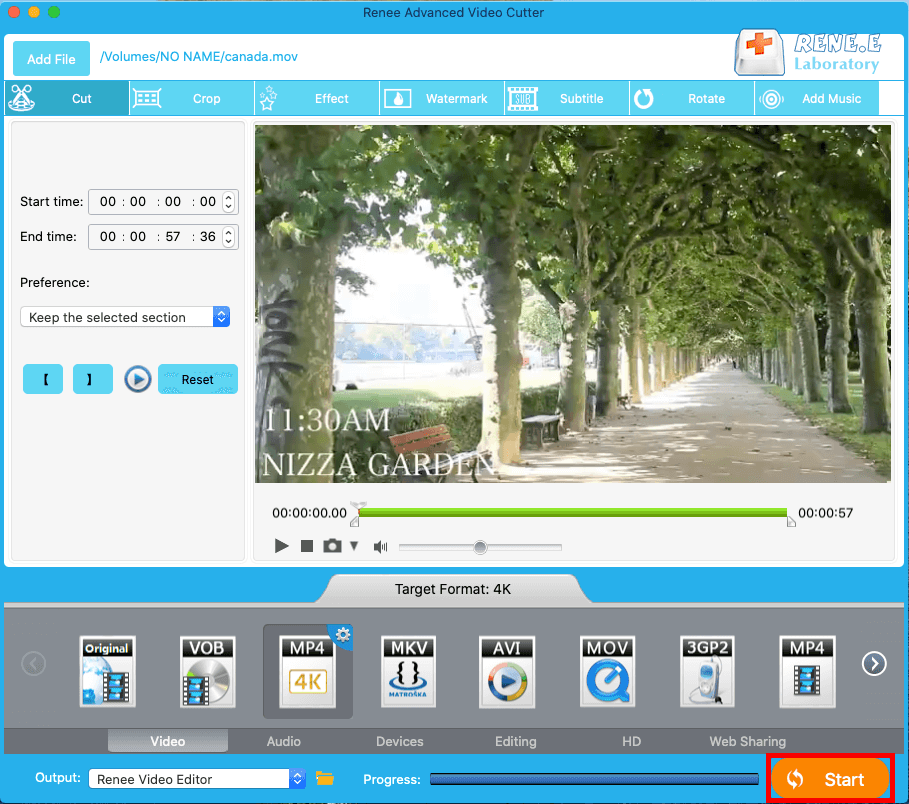This screenshot has width=909, height=804.
Task: Switch to the HD format category
Action: point(631,741)
